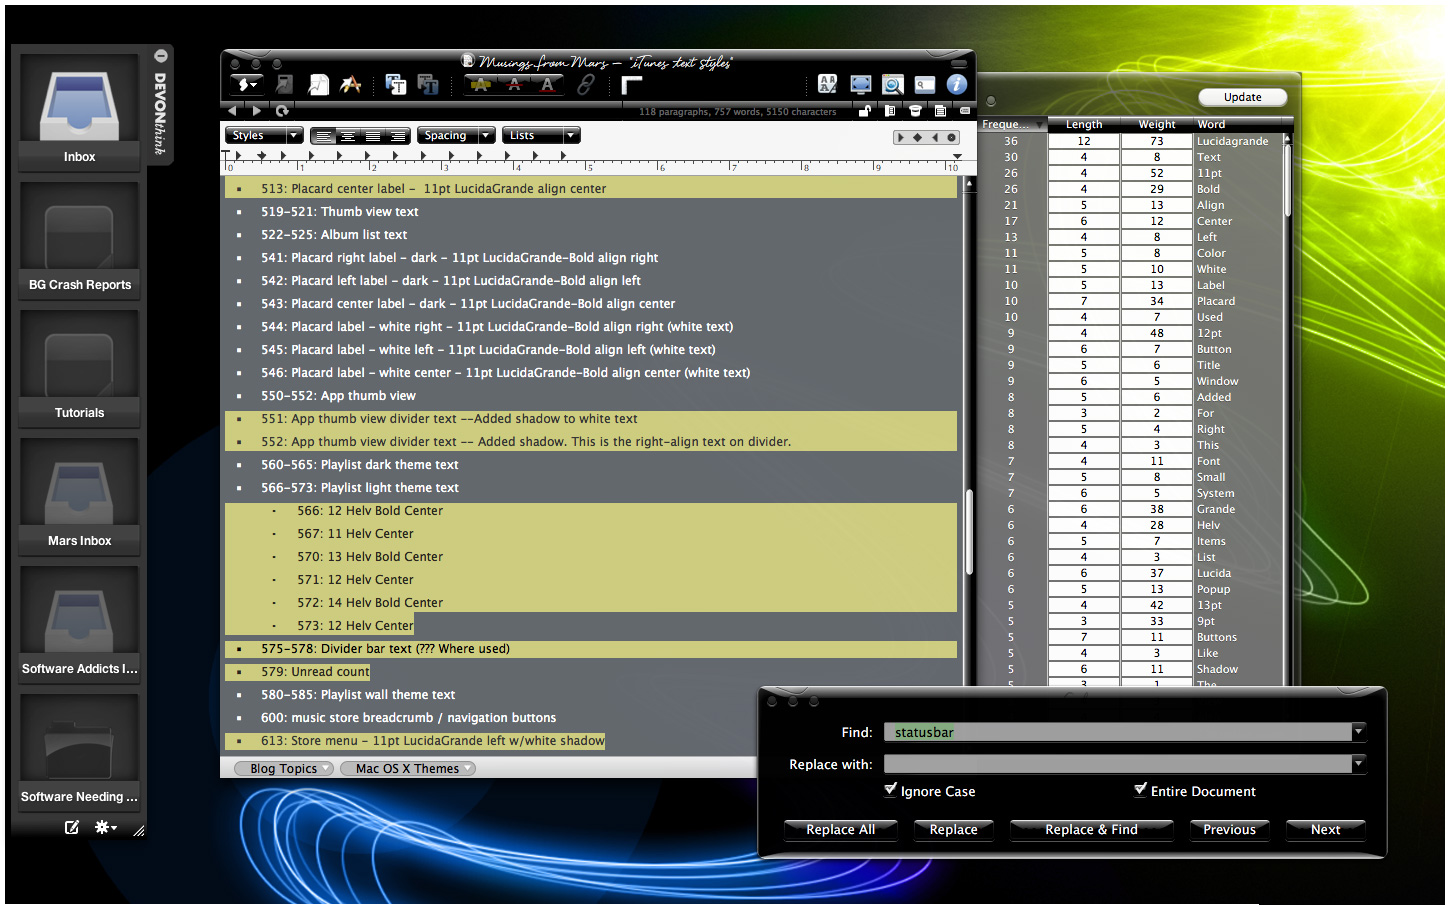This screenshot has height=910, width=1450.
Task: Open the Lists dropdown
Action: [x=540, y=136]
